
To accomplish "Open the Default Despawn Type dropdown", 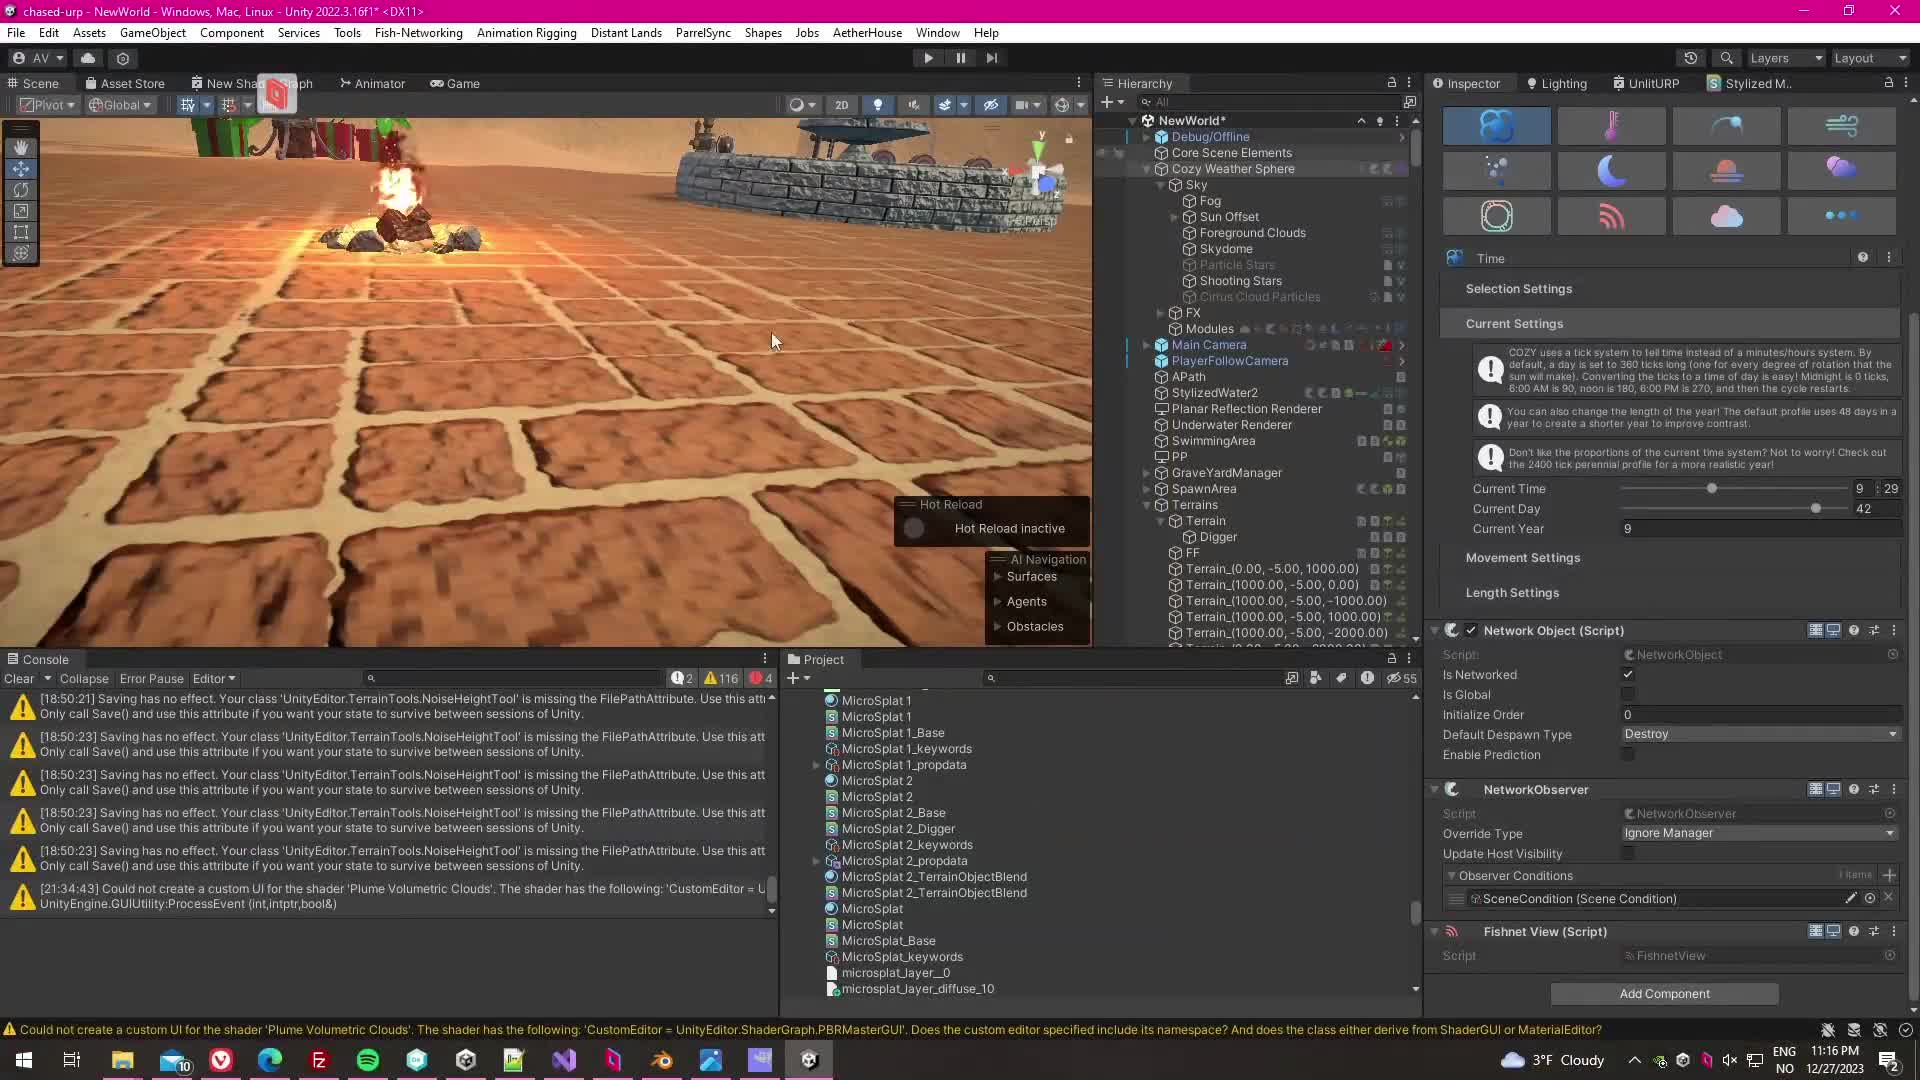I will click(x=1759, y=734).
